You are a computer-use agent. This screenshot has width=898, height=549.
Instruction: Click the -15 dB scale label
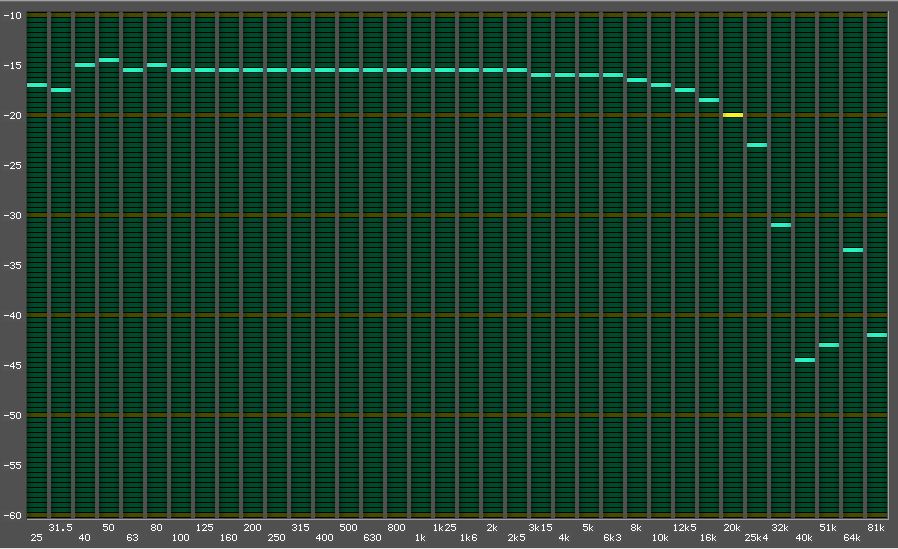click(12, 65)
